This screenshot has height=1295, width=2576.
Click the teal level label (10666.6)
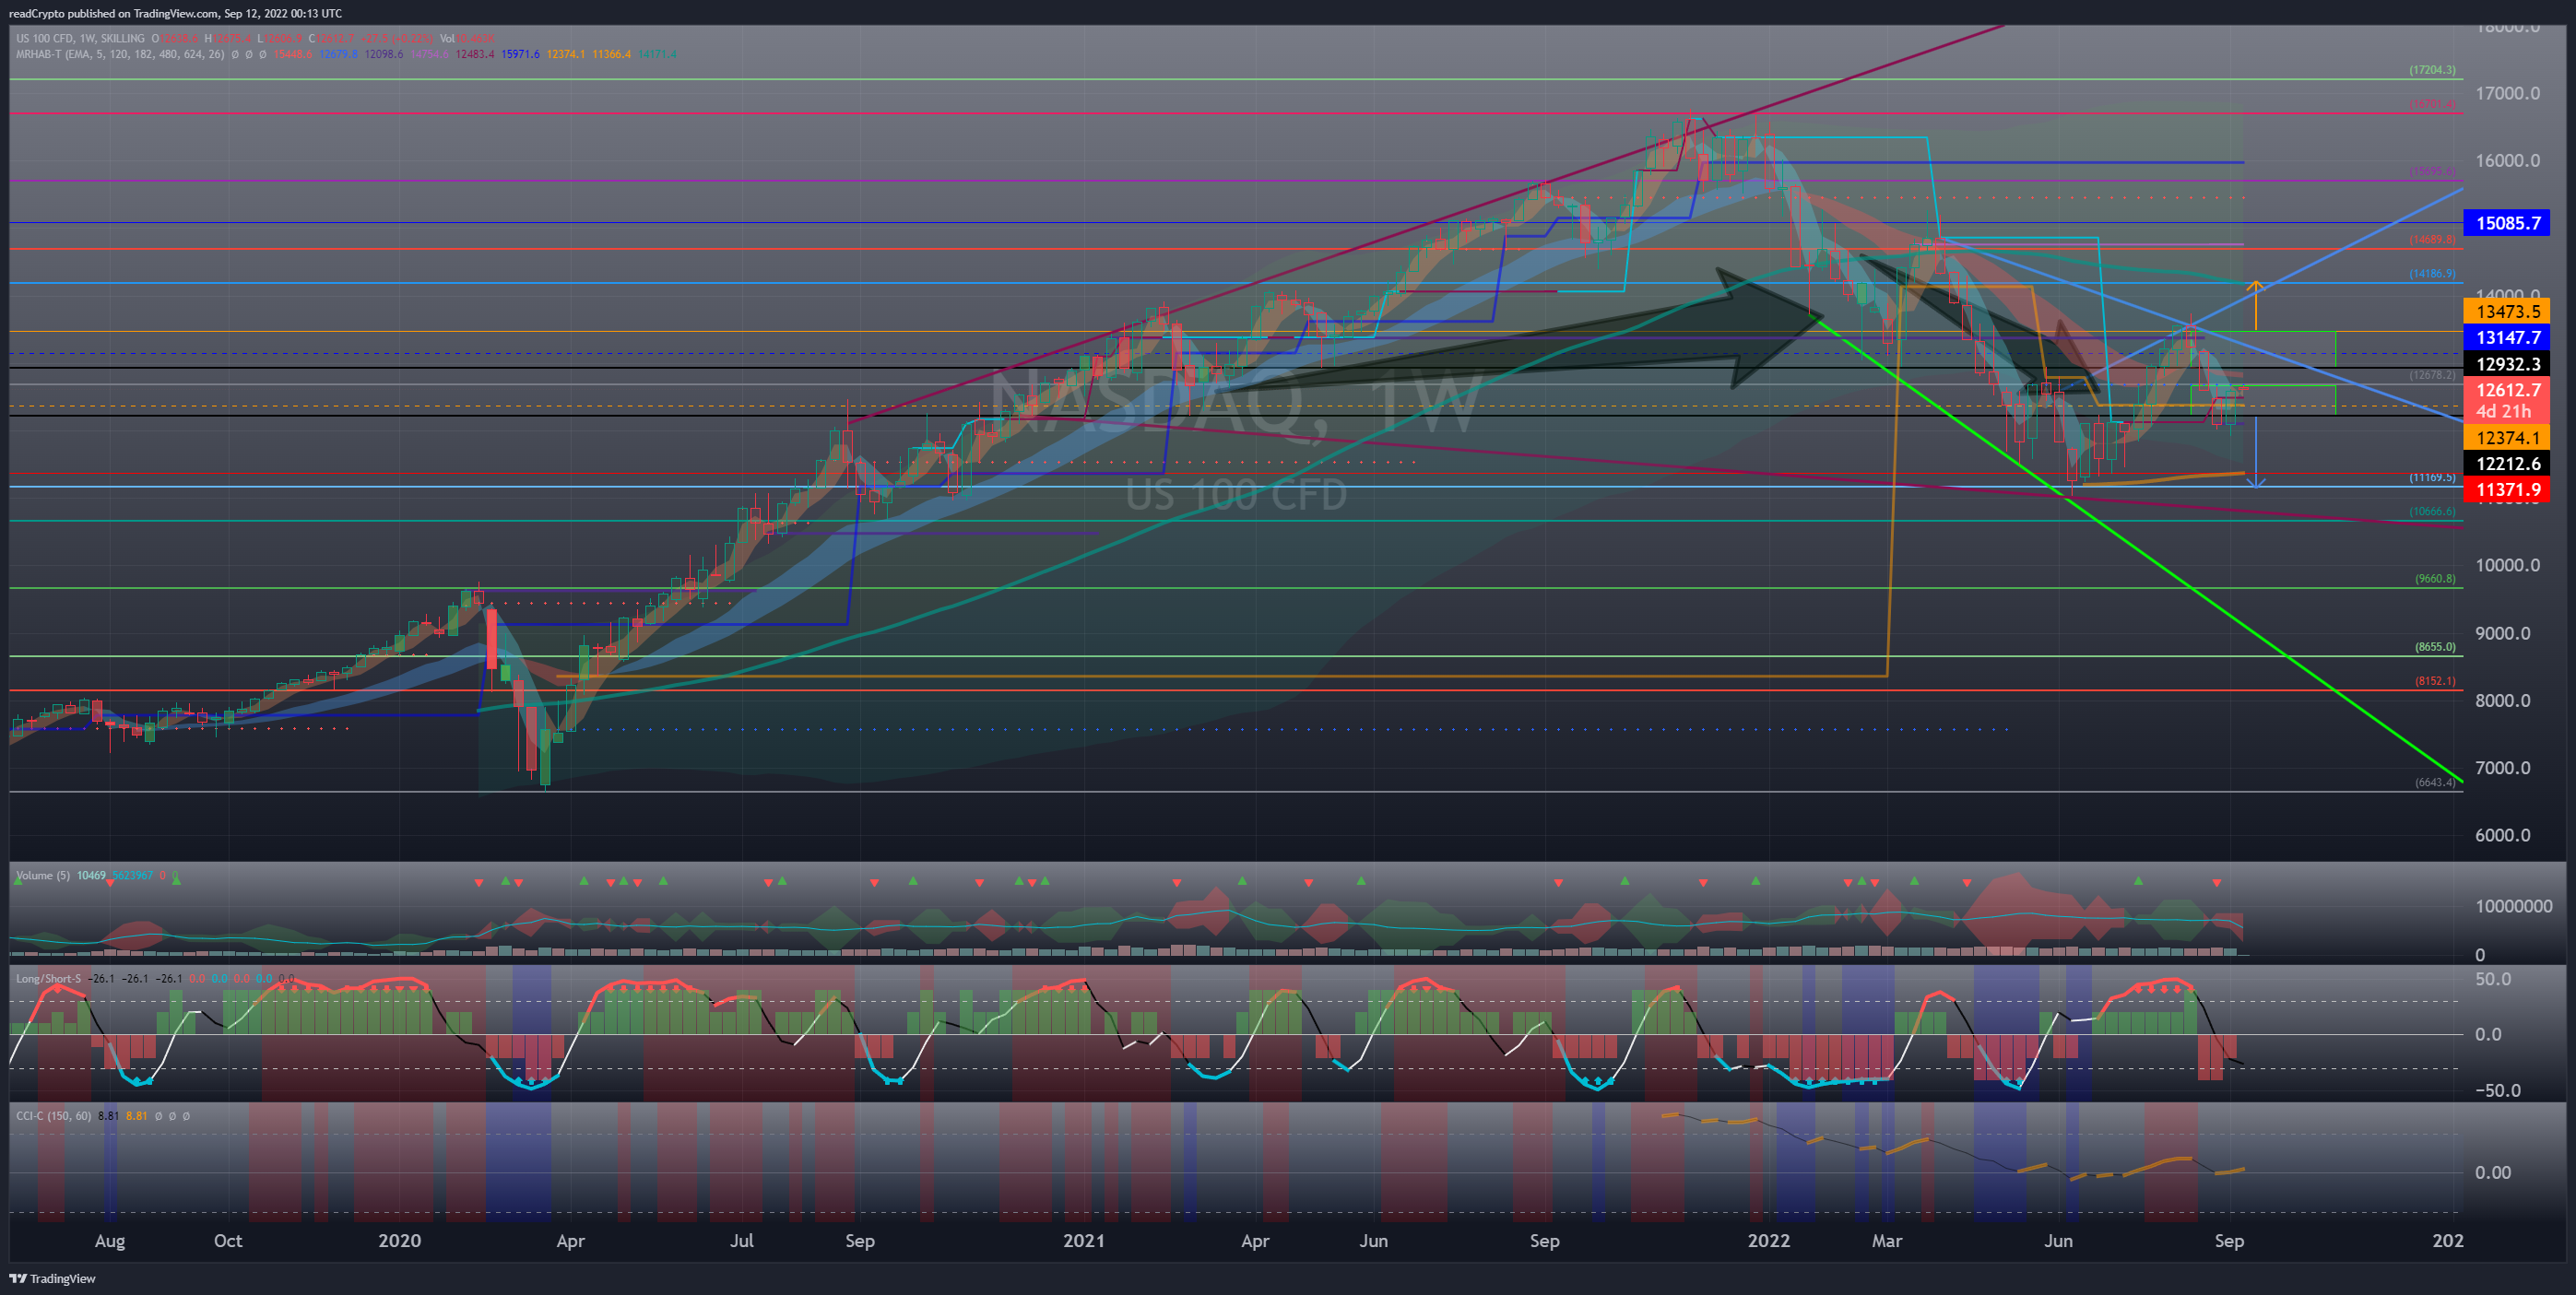(x=2432, y=512)
